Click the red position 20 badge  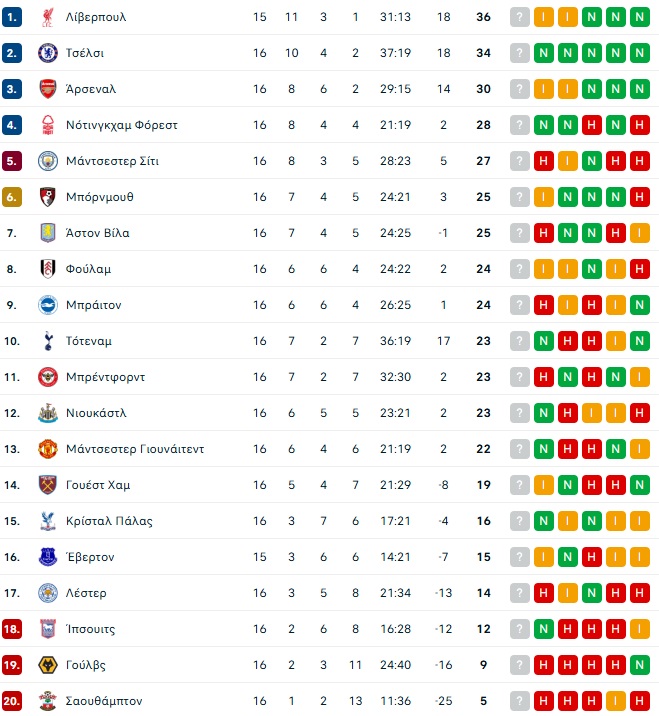coord(11,701)
